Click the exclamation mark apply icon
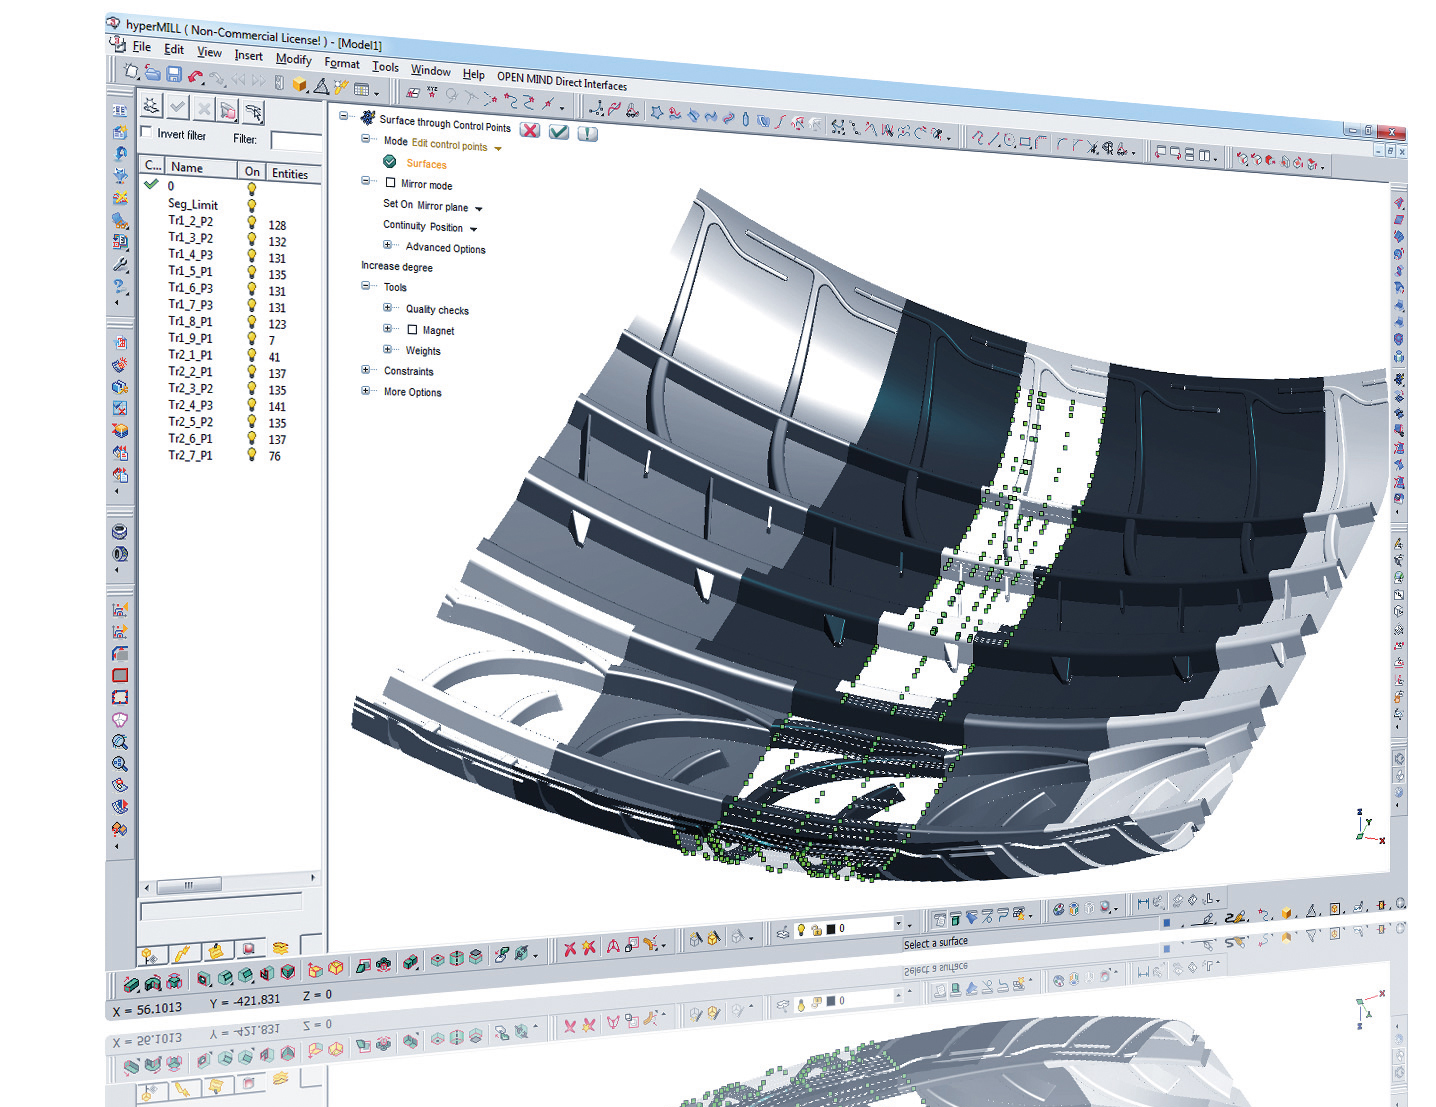This screenshot has width=1436, height=1107. (588, 134)
